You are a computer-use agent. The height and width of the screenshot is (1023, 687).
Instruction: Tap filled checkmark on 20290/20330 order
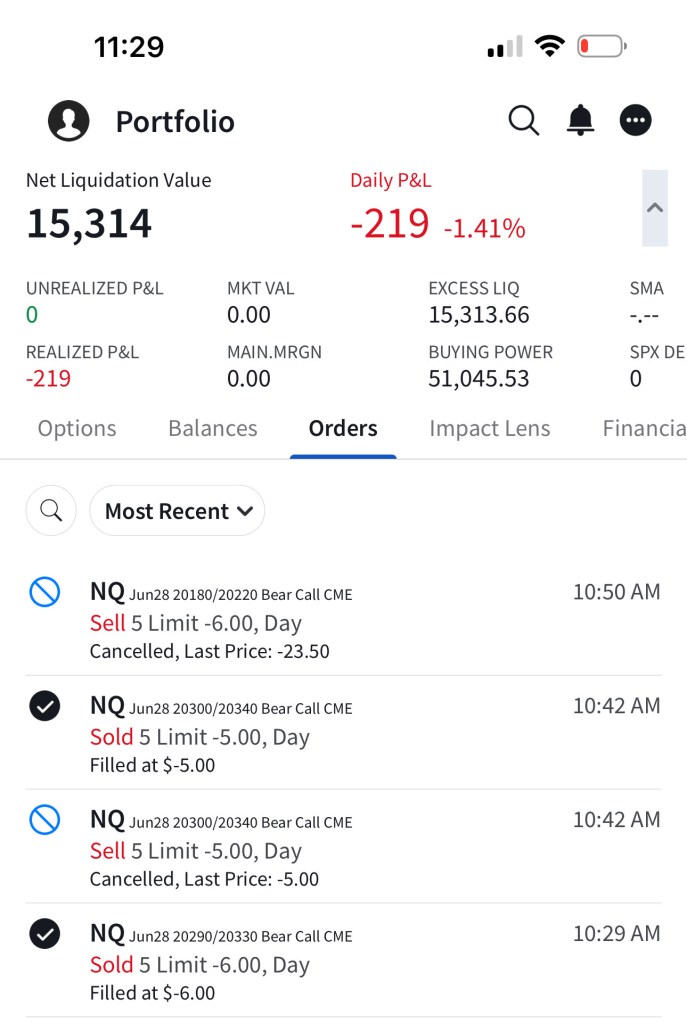[45, 935]
